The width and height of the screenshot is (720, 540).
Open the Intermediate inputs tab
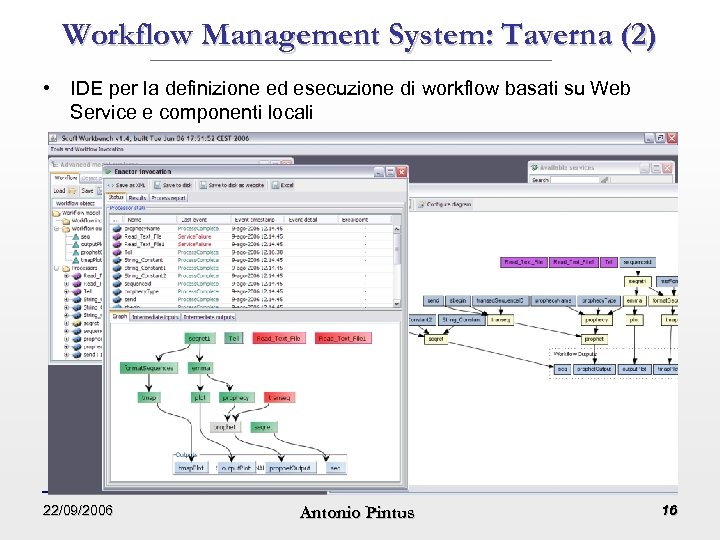(x=155, y=317)
